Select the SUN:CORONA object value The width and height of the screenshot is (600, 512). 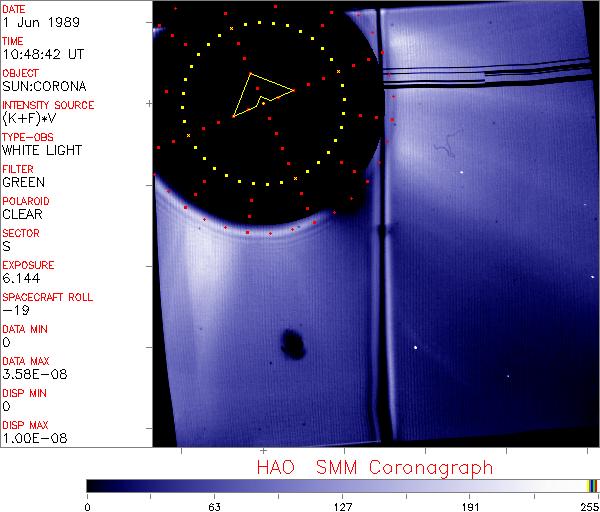click(42, 86)
